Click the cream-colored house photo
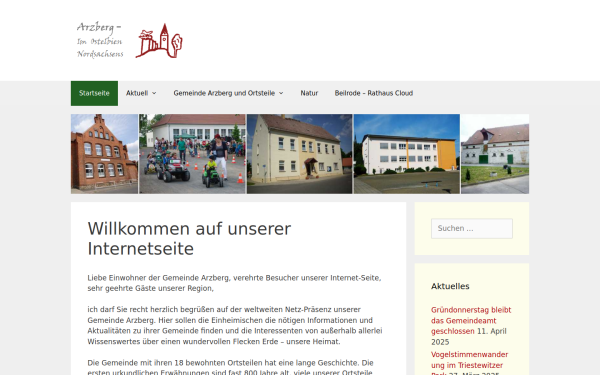This screenshot has width=600, height=375. coord(300,154)
